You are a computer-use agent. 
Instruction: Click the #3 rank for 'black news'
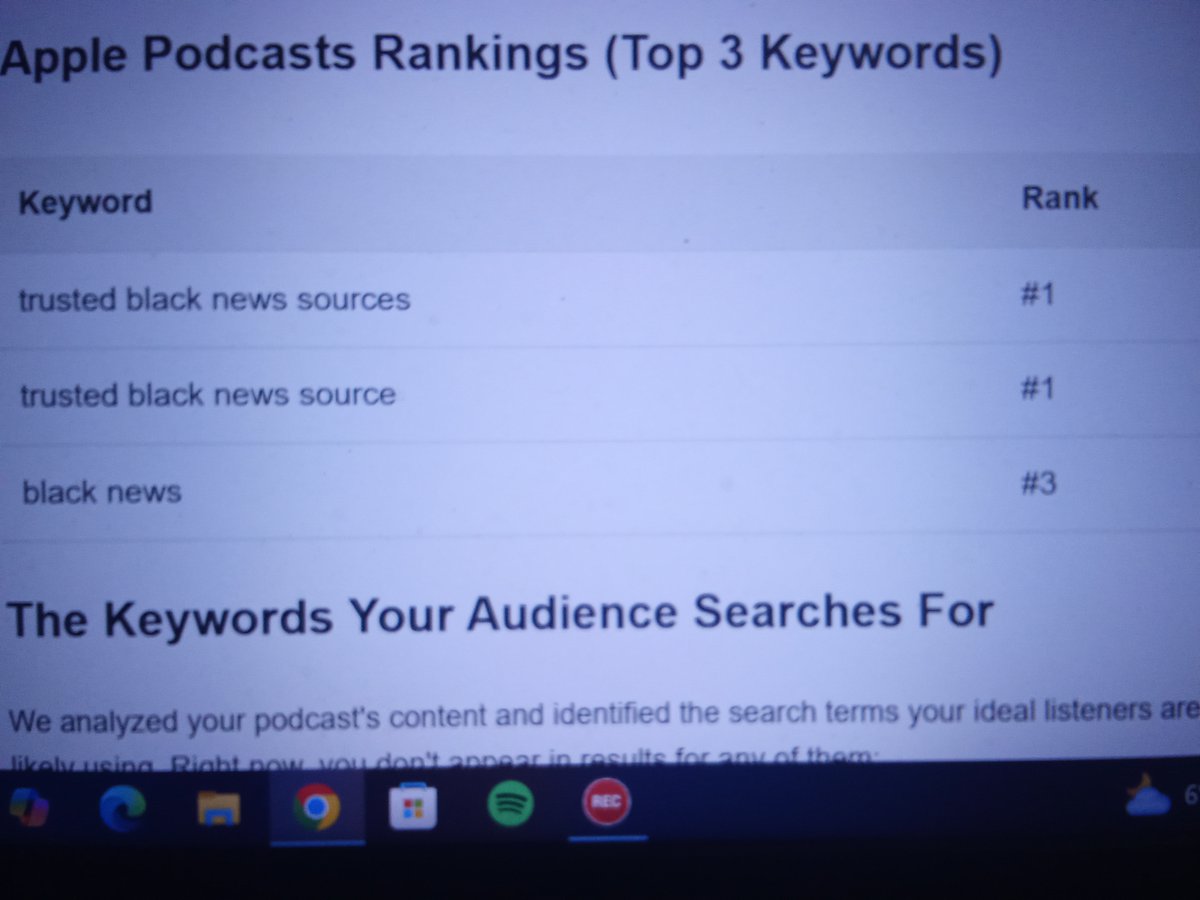tap(1039, 484)
